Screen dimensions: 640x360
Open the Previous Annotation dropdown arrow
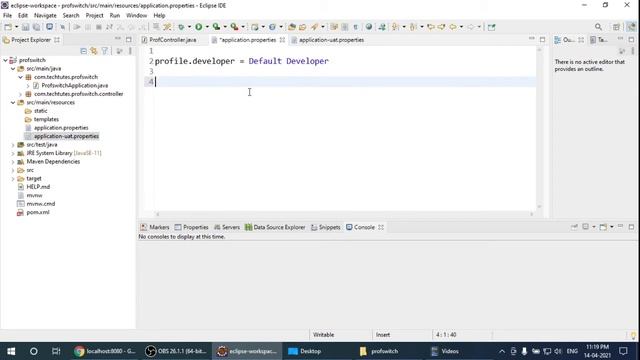tap(422, 27)
